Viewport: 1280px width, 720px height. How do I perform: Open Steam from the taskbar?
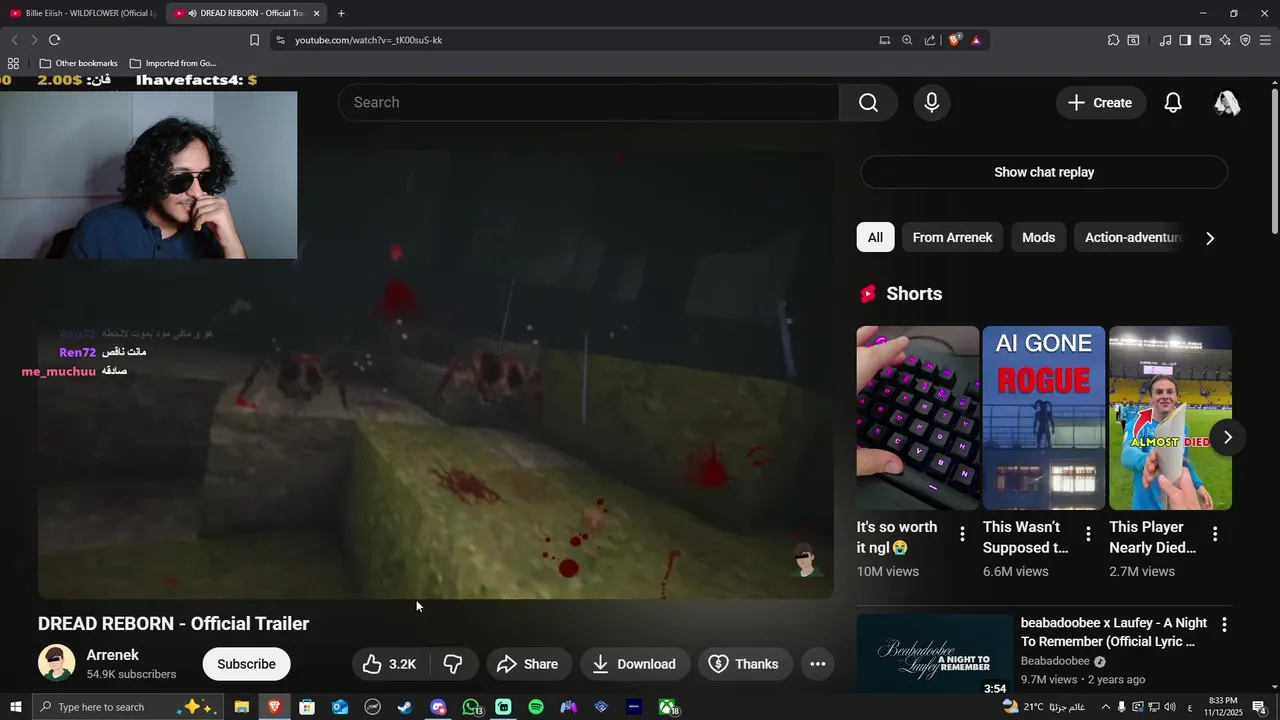click(405, 707)
